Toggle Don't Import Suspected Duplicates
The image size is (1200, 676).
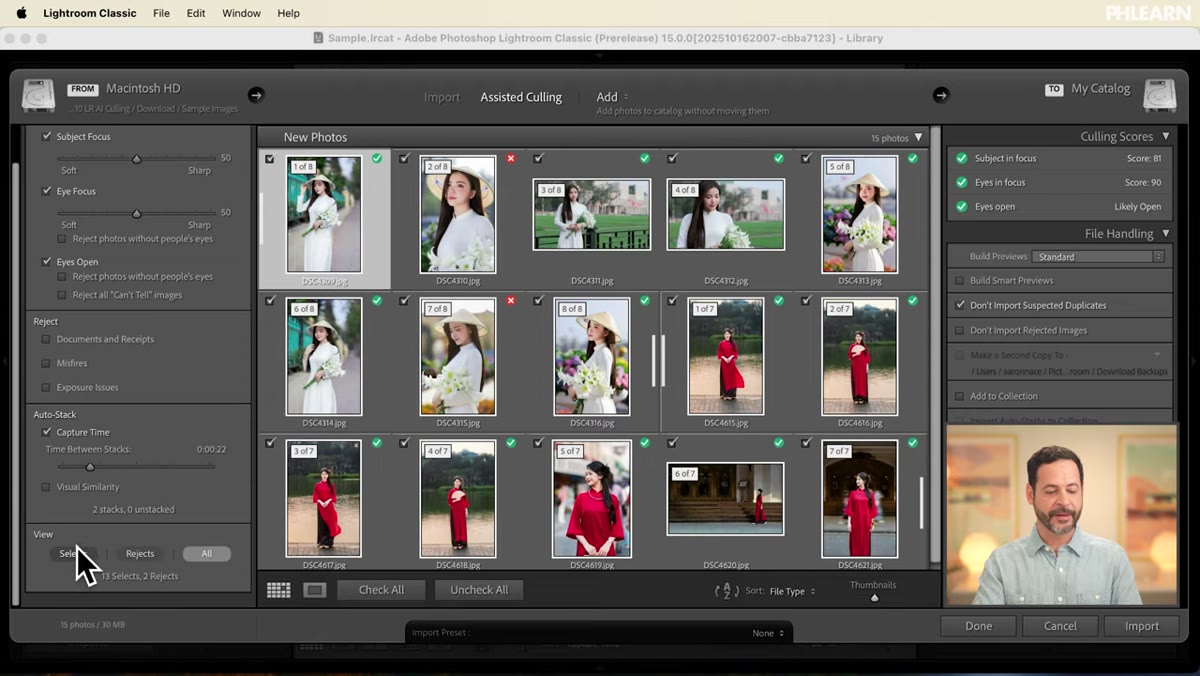coord(960,305)
